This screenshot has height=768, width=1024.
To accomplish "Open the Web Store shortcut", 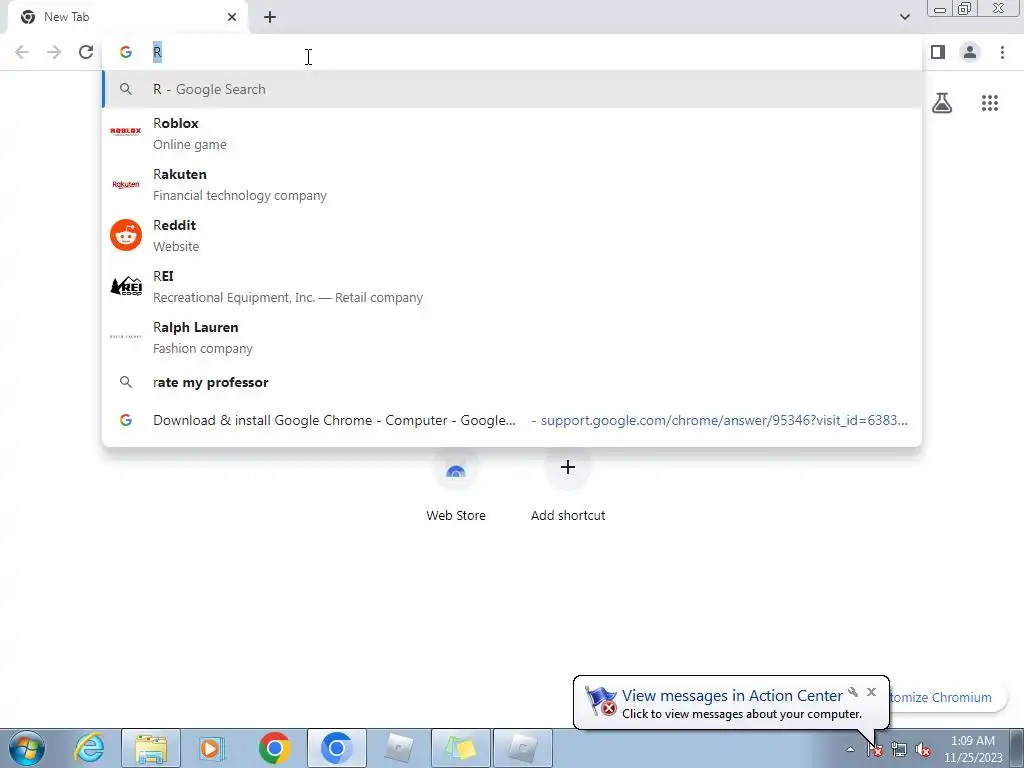I will pos(456,487).
